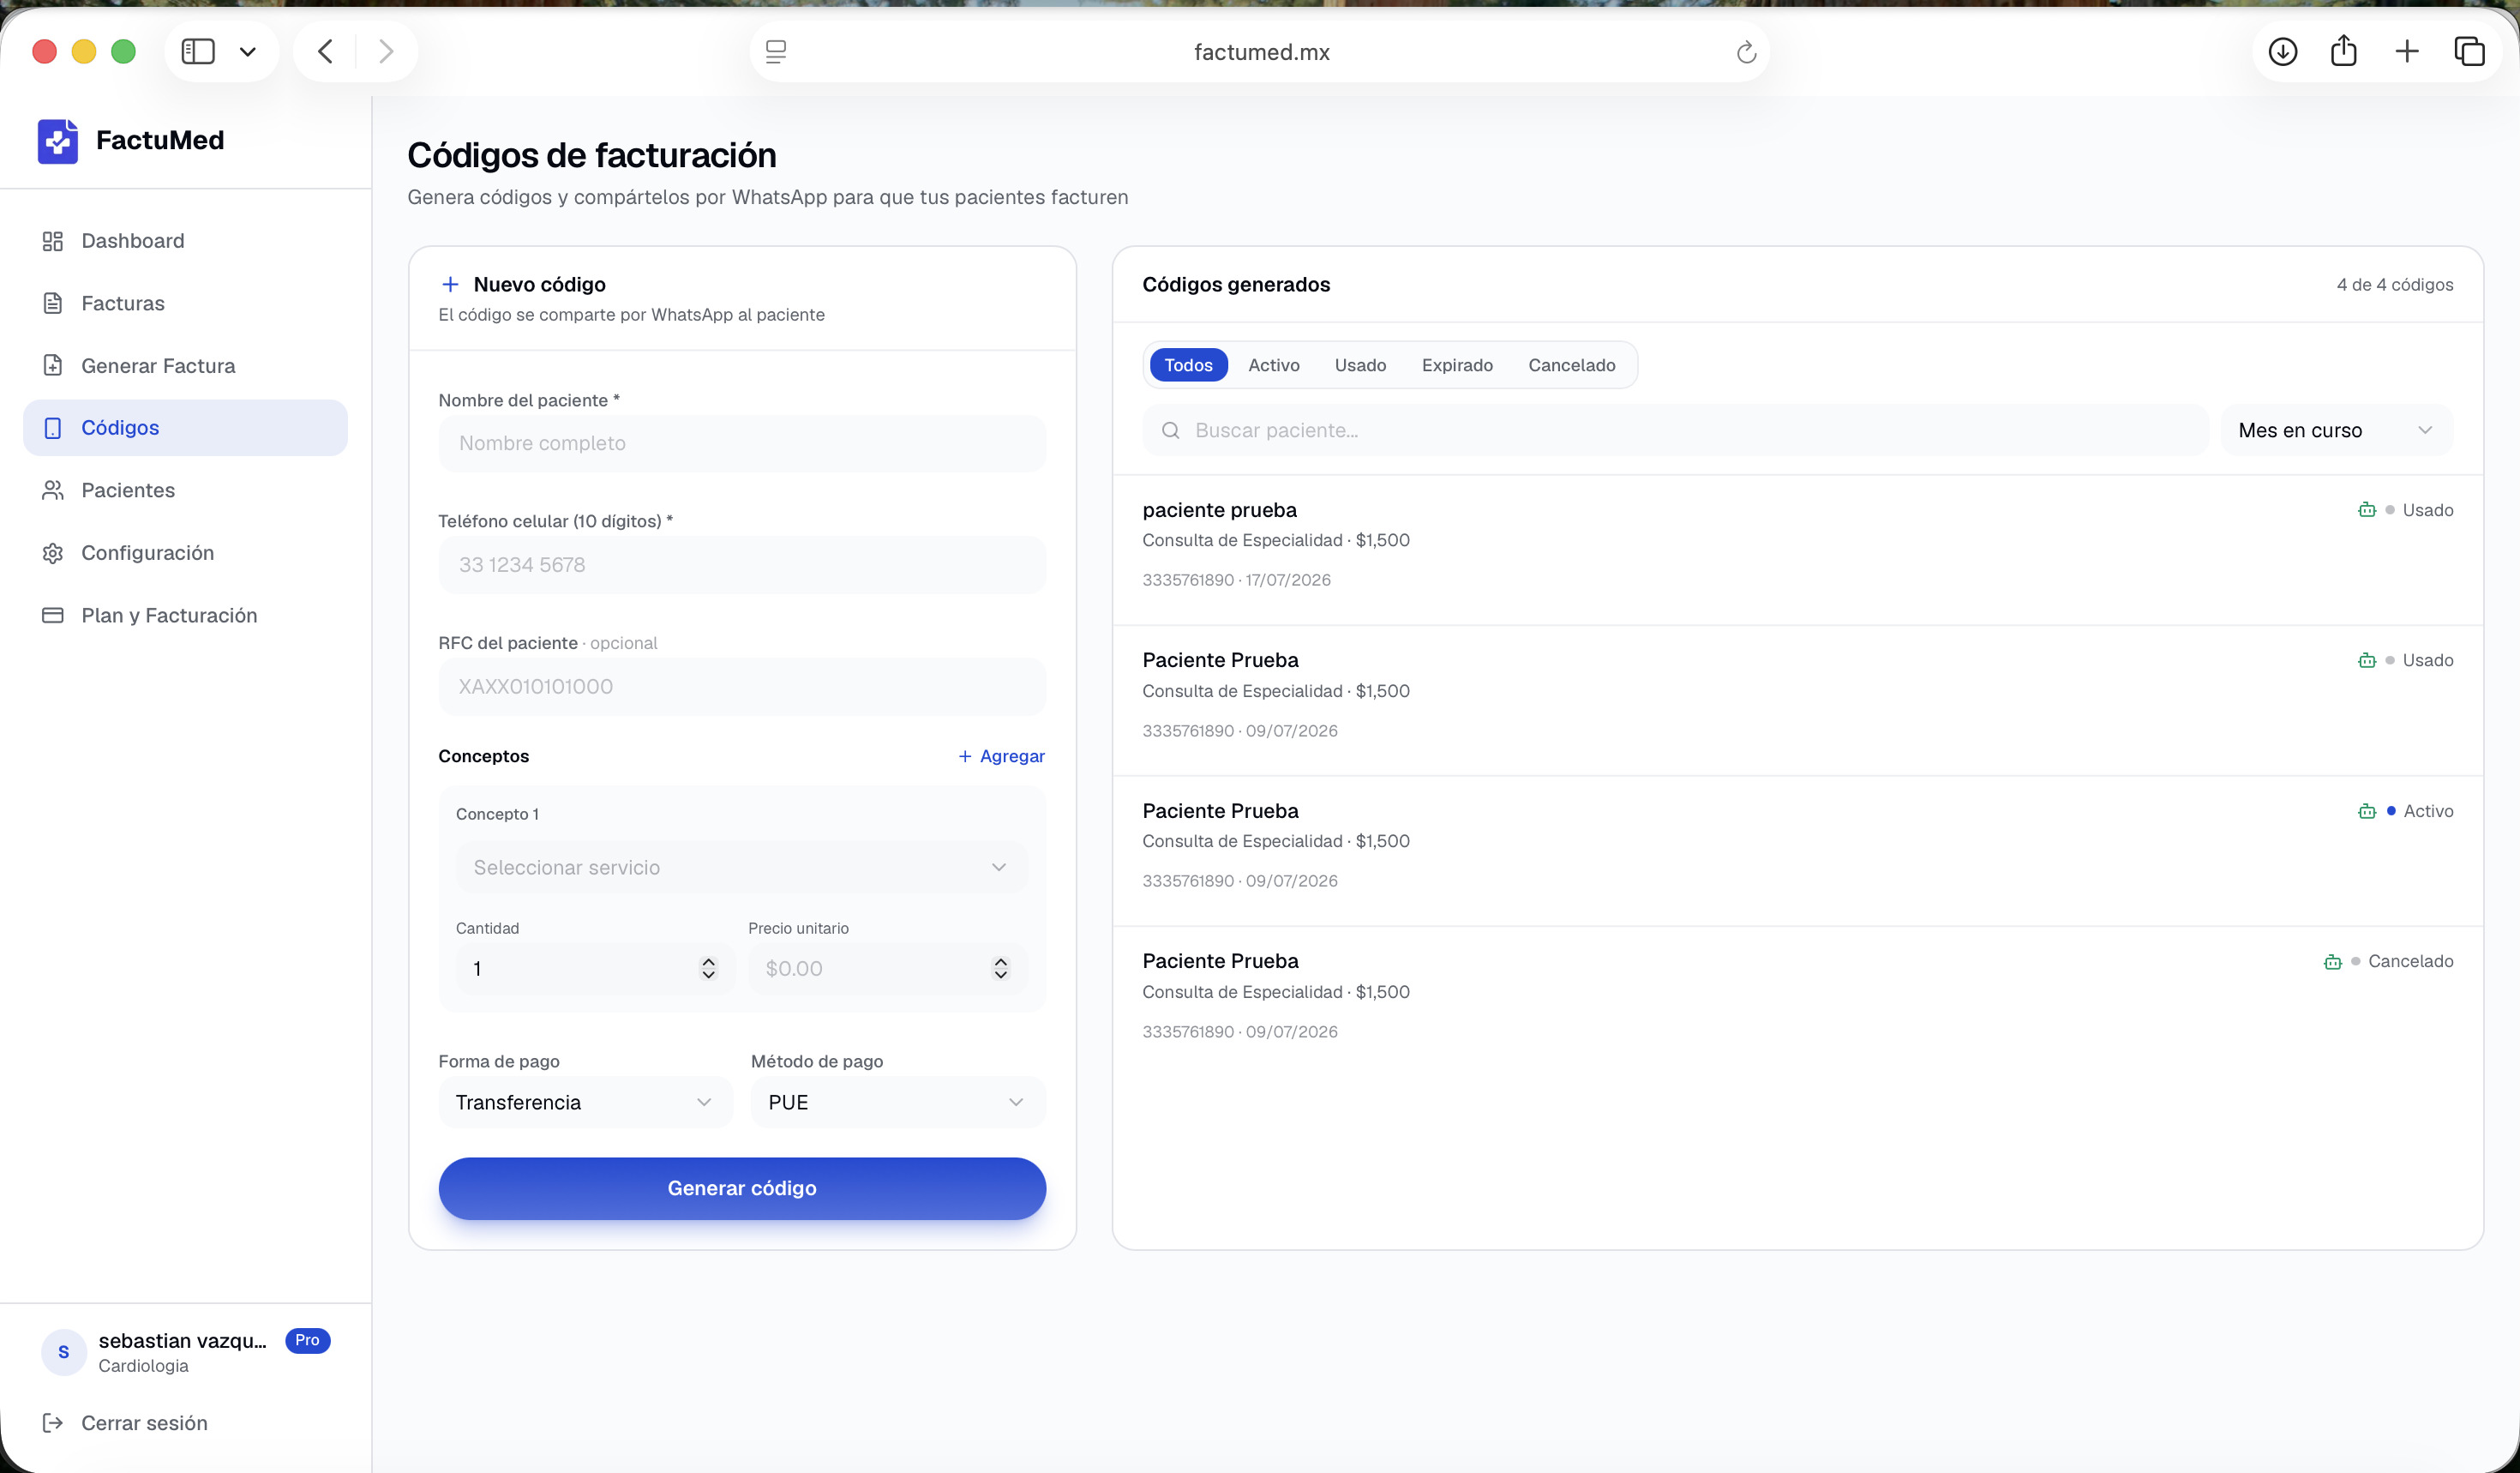The image size is (2520, 1473).
Task: Increase Cantidad with the stepper arrows
Action: [708, 961]
